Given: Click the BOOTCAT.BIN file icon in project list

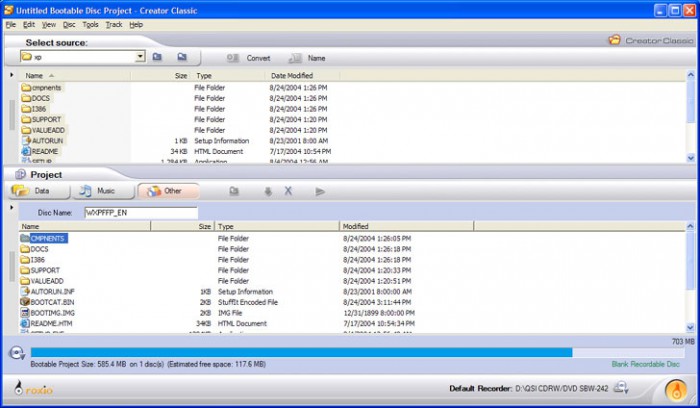Looking at the screenshot, I should coord(25,302).
